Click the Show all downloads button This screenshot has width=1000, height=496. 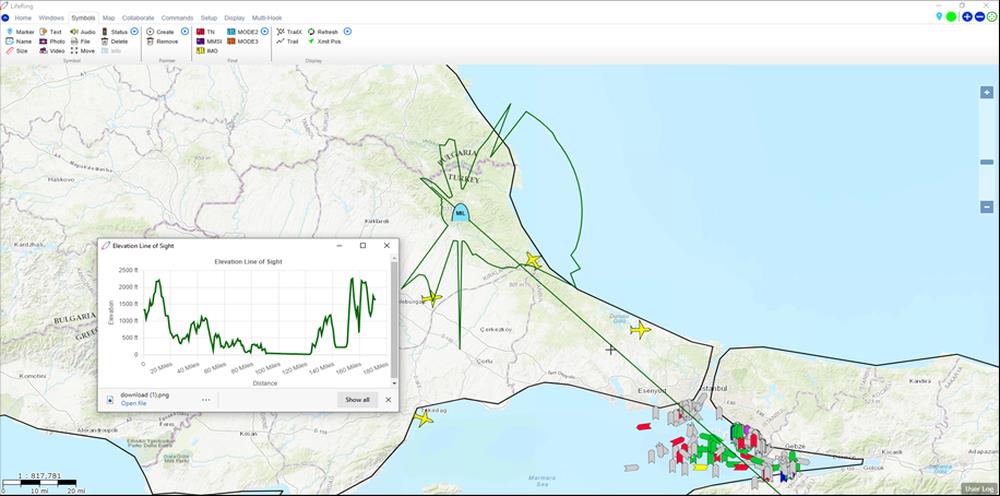(x=357, y=399)
